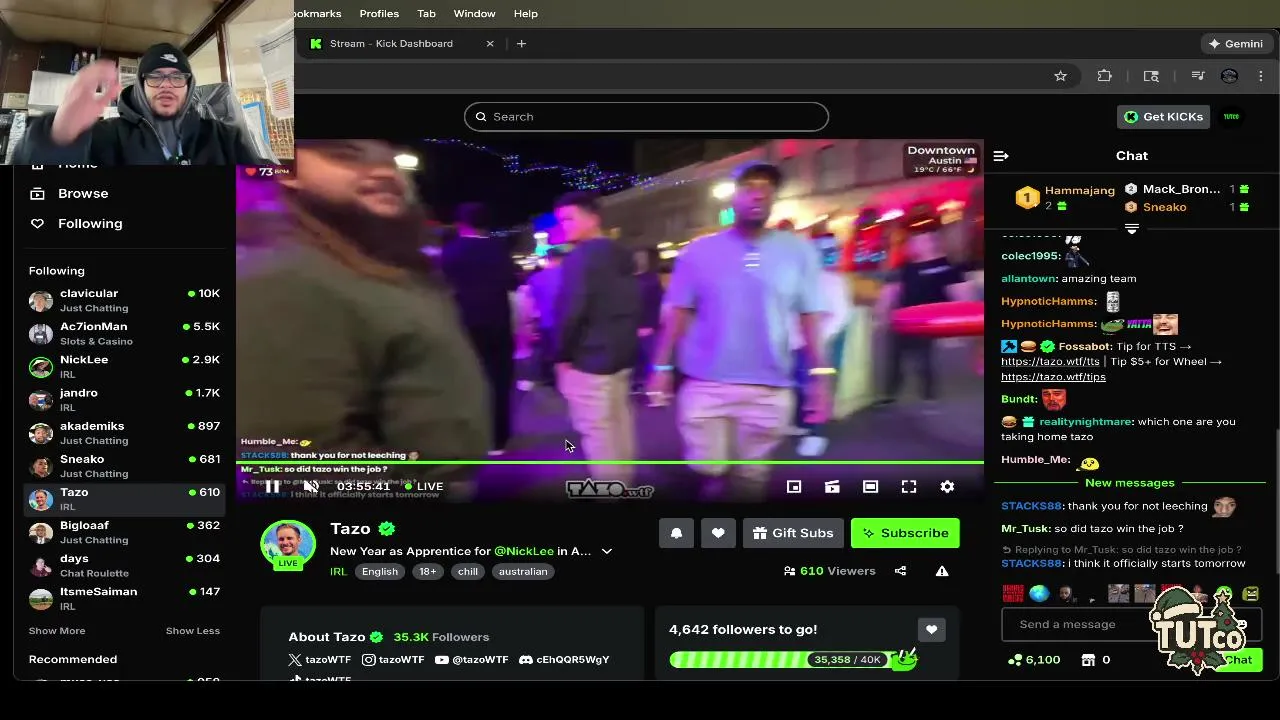
Task: Open Gift Subs for Tazo
Action: pos(794,533)
